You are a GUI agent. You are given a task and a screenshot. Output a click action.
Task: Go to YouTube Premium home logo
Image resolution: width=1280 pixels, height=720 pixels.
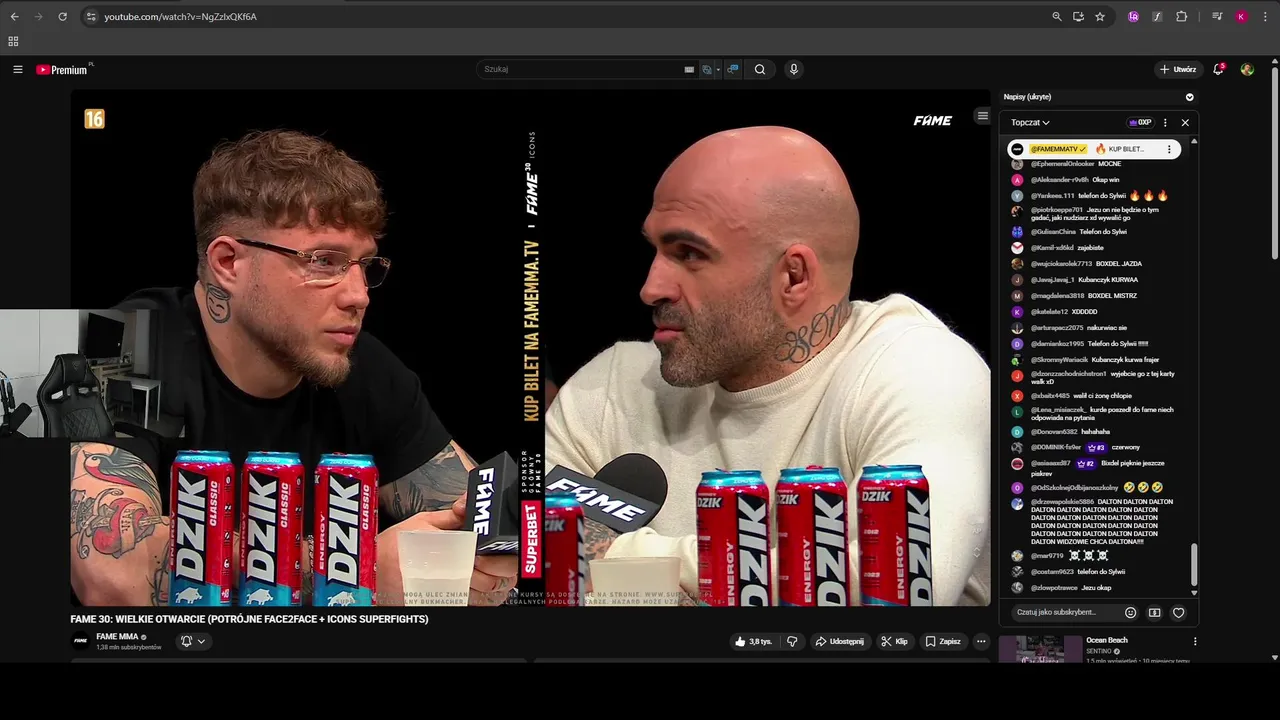coord(63,69)
